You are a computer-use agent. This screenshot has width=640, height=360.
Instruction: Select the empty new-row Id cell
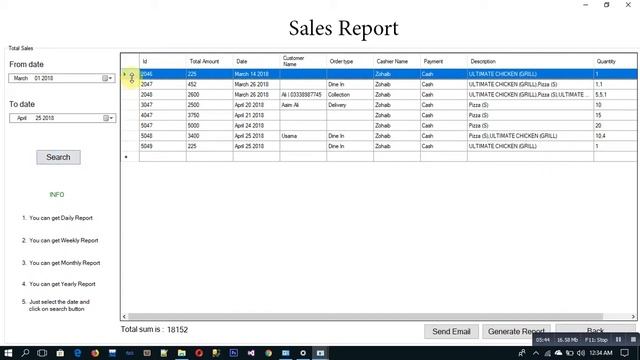pyautogui.click(x=163, y=157)
